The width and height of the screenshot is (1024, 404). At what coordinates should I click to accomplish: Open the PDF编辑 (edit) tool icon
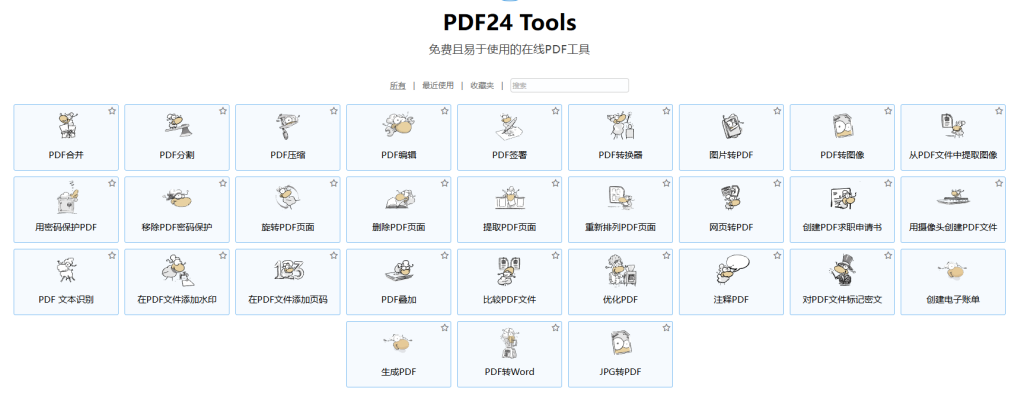click(x=399, y=126)
